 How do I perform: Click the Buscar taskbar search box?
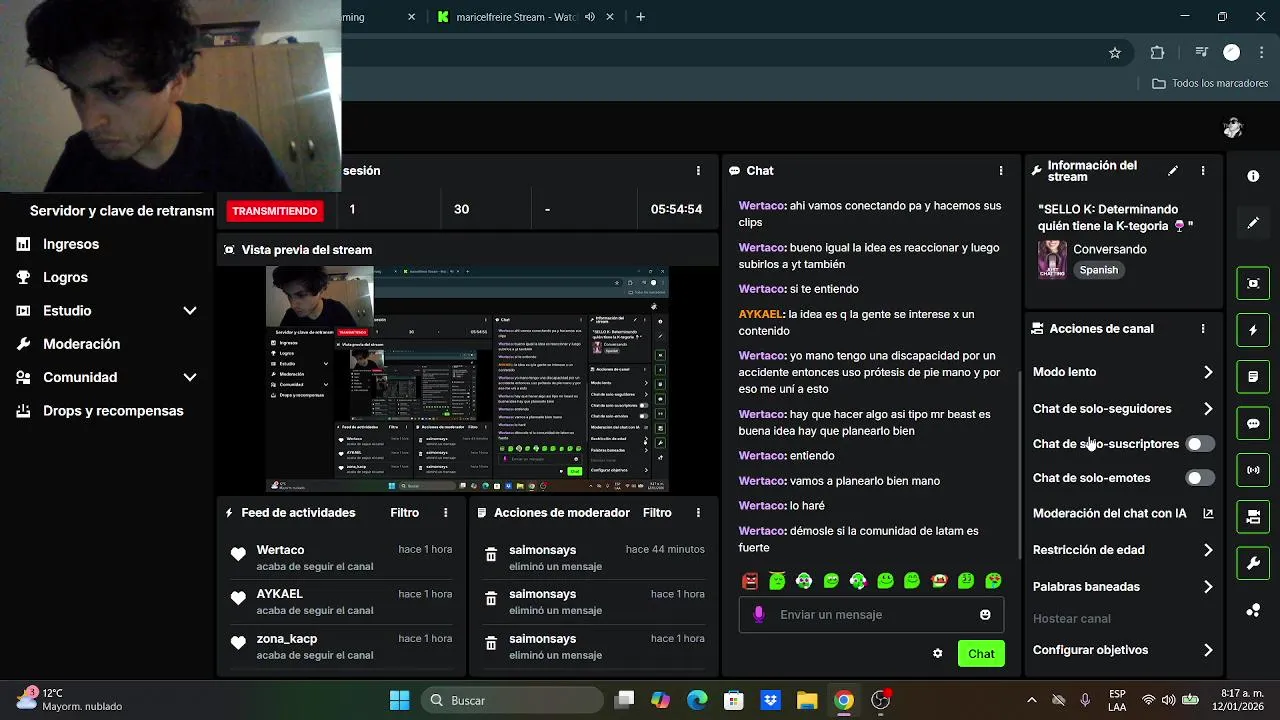[512, 700]
